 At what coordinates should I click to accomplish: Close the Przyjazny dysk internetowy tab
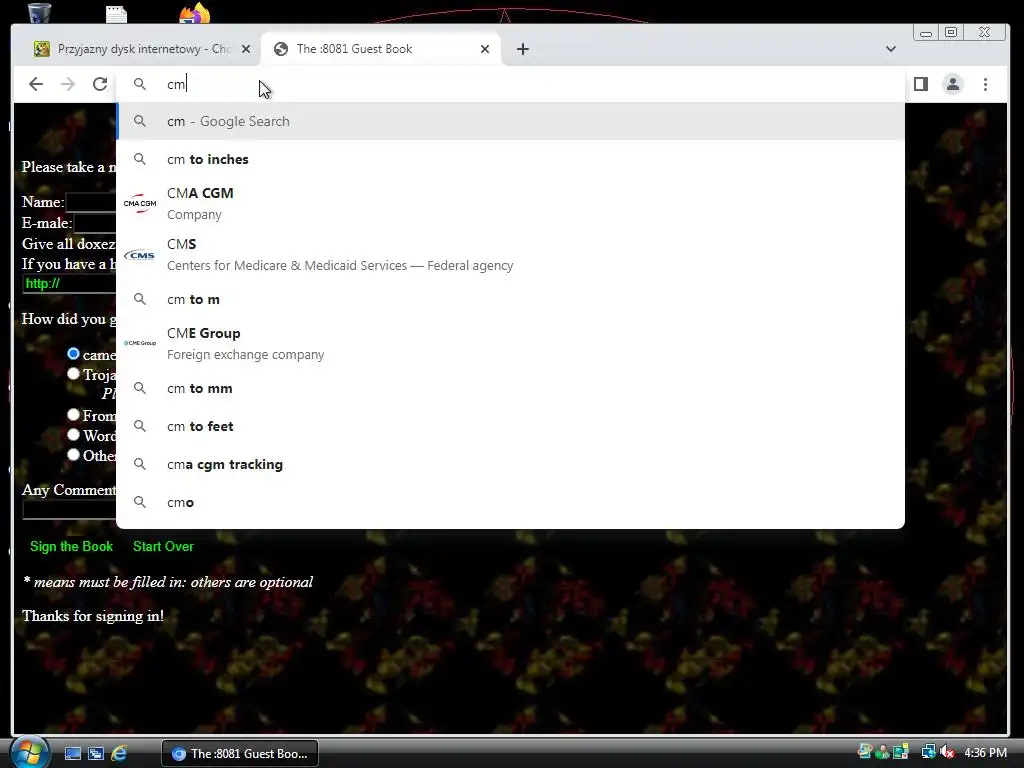click(x=246, y=49)
